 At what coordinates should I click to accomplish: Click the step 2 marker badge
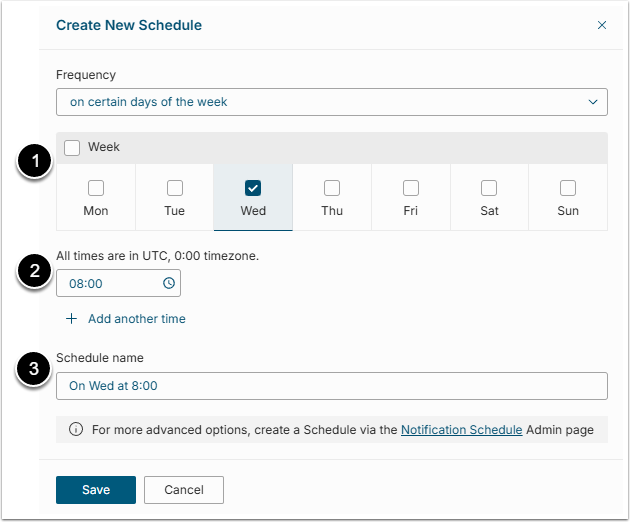click(34, 270)
